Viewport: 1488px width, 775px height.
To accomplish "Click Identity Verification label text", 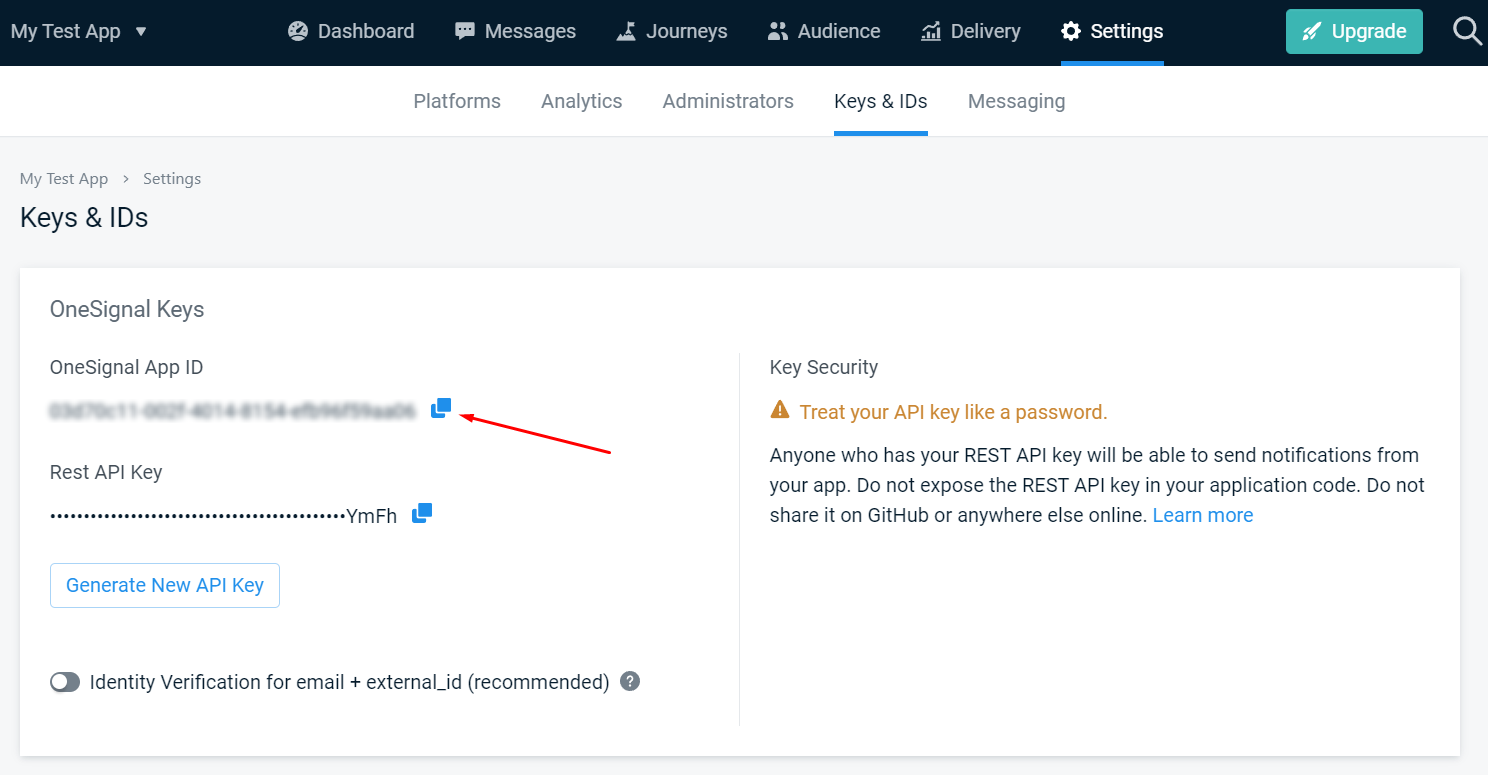I will click(350, 682).
